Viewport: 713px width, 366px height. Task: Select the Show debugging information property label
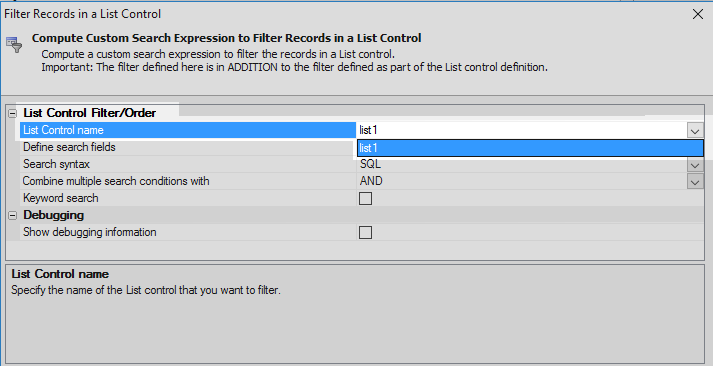90,232
